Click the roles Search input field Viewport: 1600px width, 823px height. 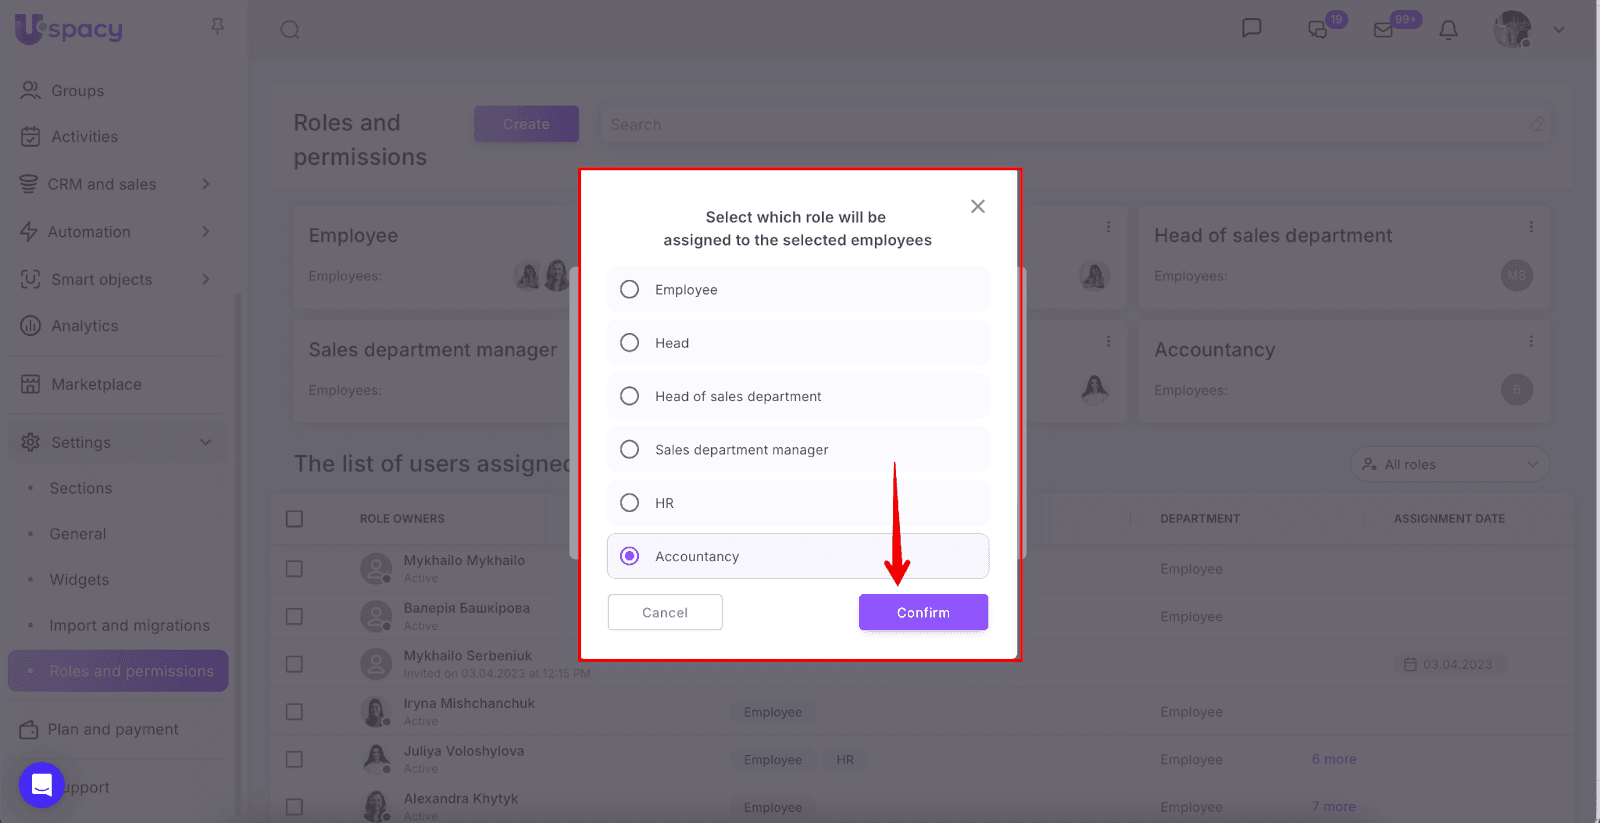click(1060, 125)
